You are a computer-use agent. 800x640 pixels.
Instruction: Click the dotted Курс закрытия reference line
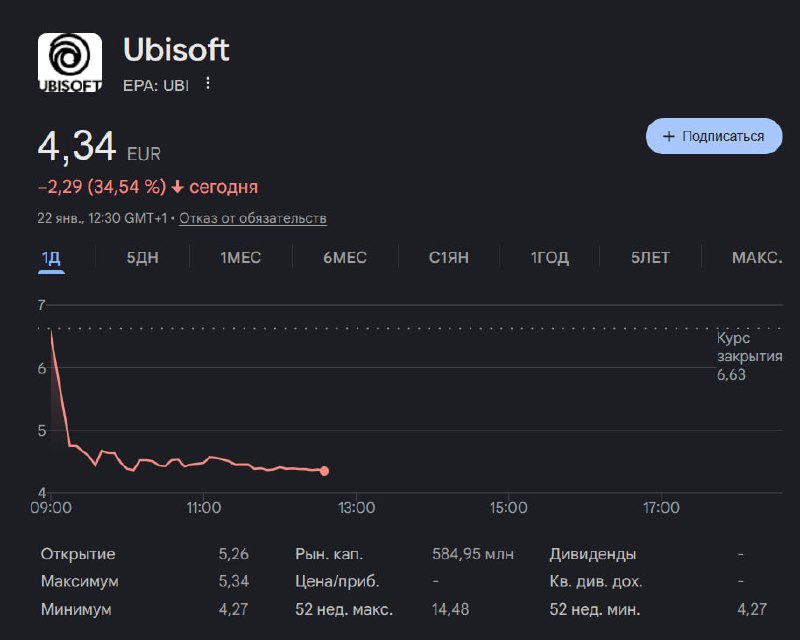400,330
